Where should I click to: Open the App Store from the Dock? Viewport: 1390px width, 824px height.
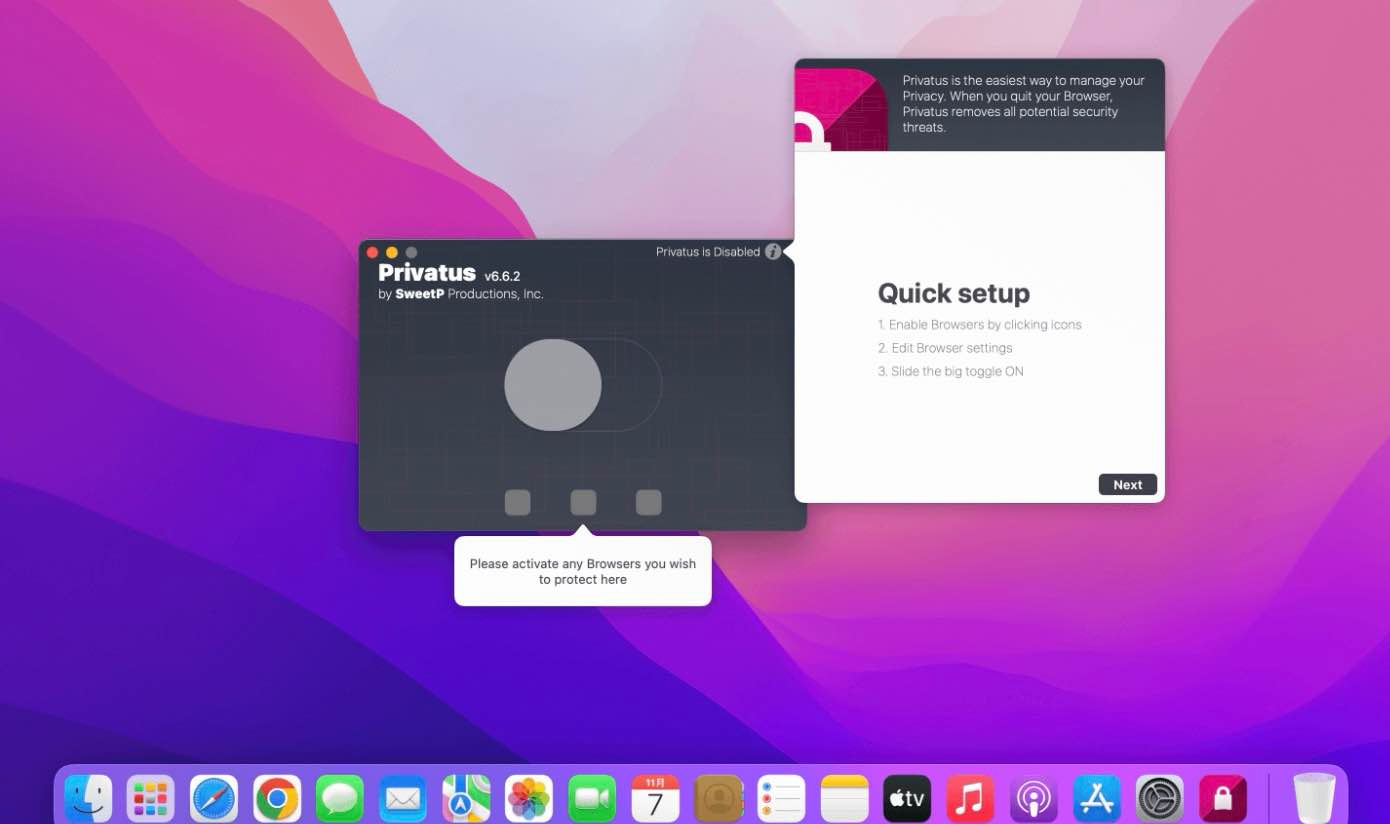[1096, 799]
